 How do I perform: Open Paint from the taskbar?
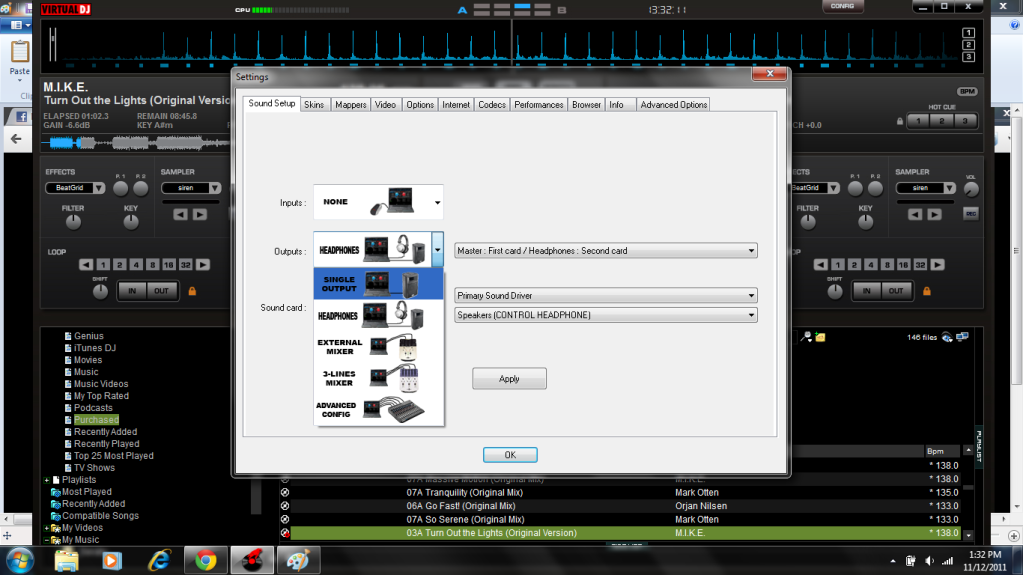(298, 561)
